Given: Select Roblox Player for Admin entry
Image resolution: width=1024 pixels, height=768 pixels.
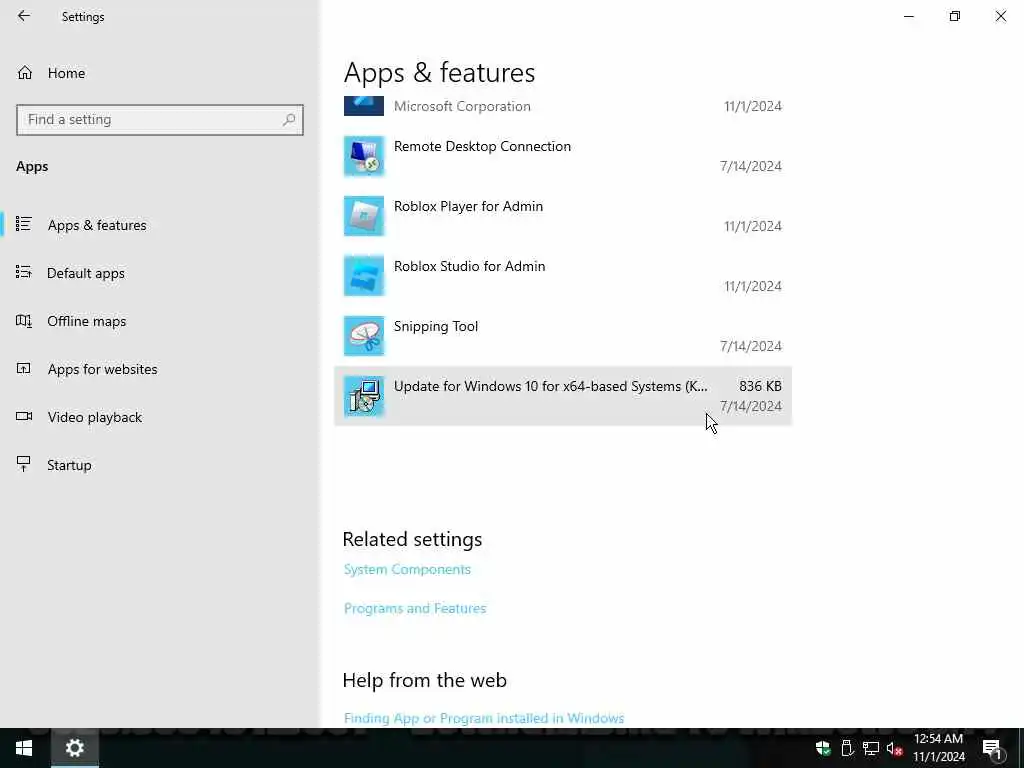Looking at the screenshot, I should click(468, 206).
